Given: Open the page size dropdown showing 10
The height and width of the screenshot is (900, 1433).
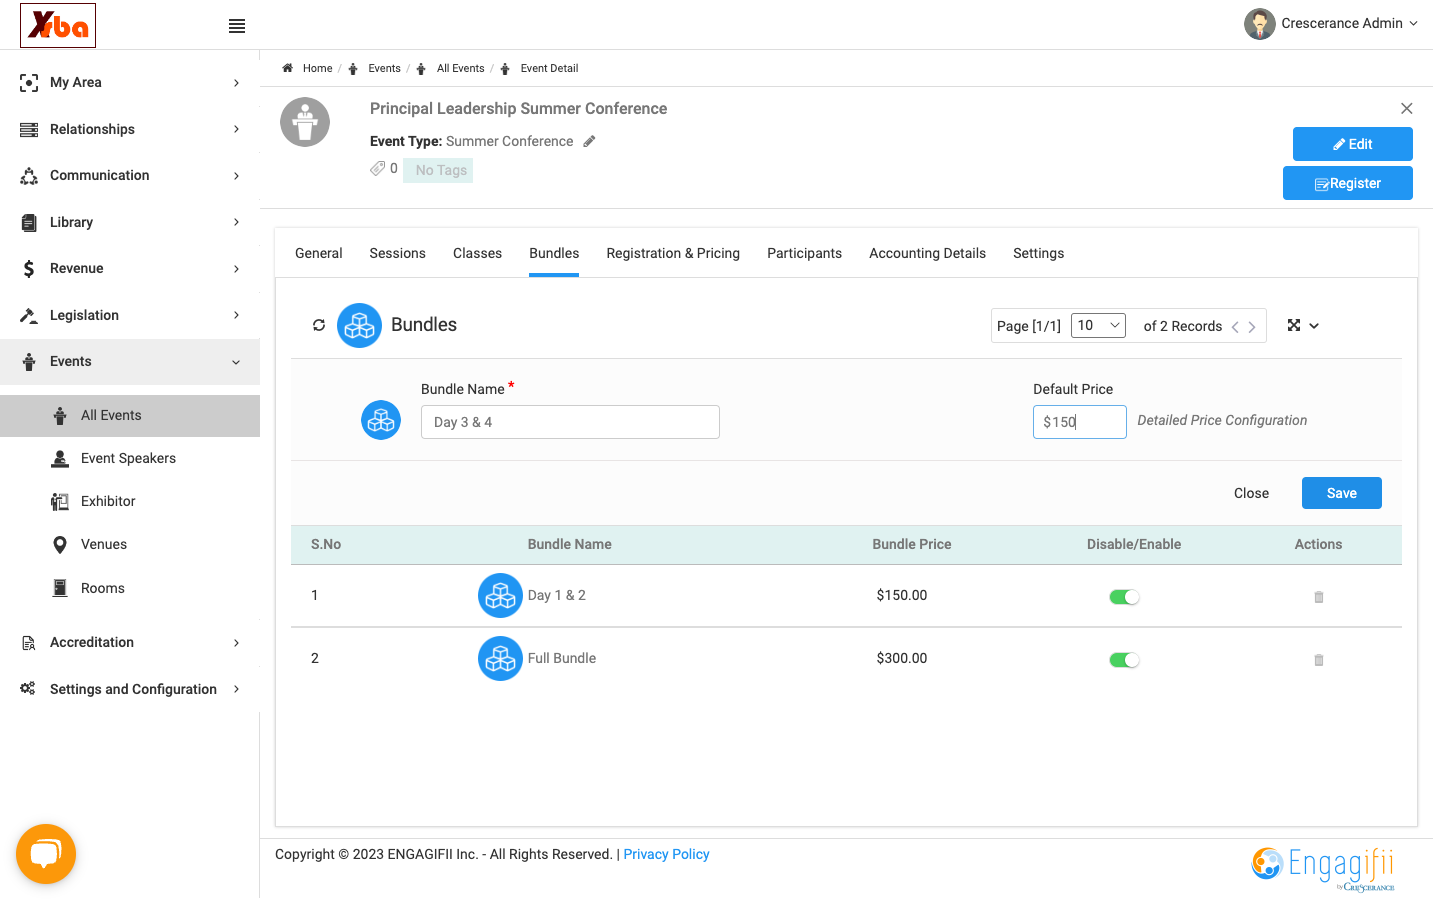Looking at the screenshot, I should coord(1099,325).
